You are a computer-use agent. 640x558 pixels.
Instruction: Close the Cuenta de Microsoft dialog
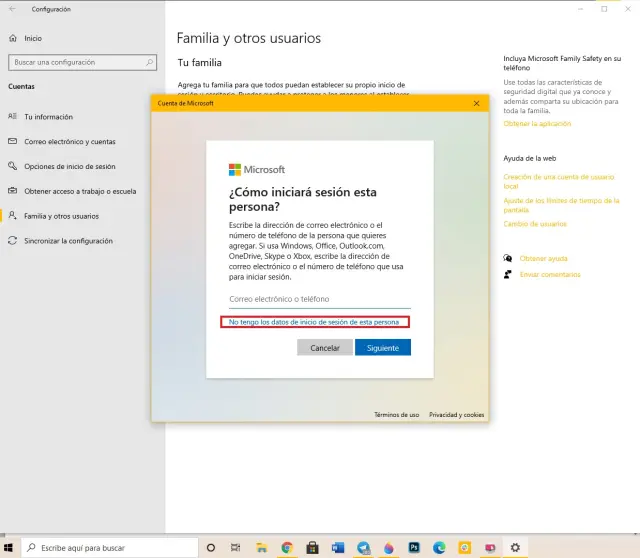[x=476, y=103]
